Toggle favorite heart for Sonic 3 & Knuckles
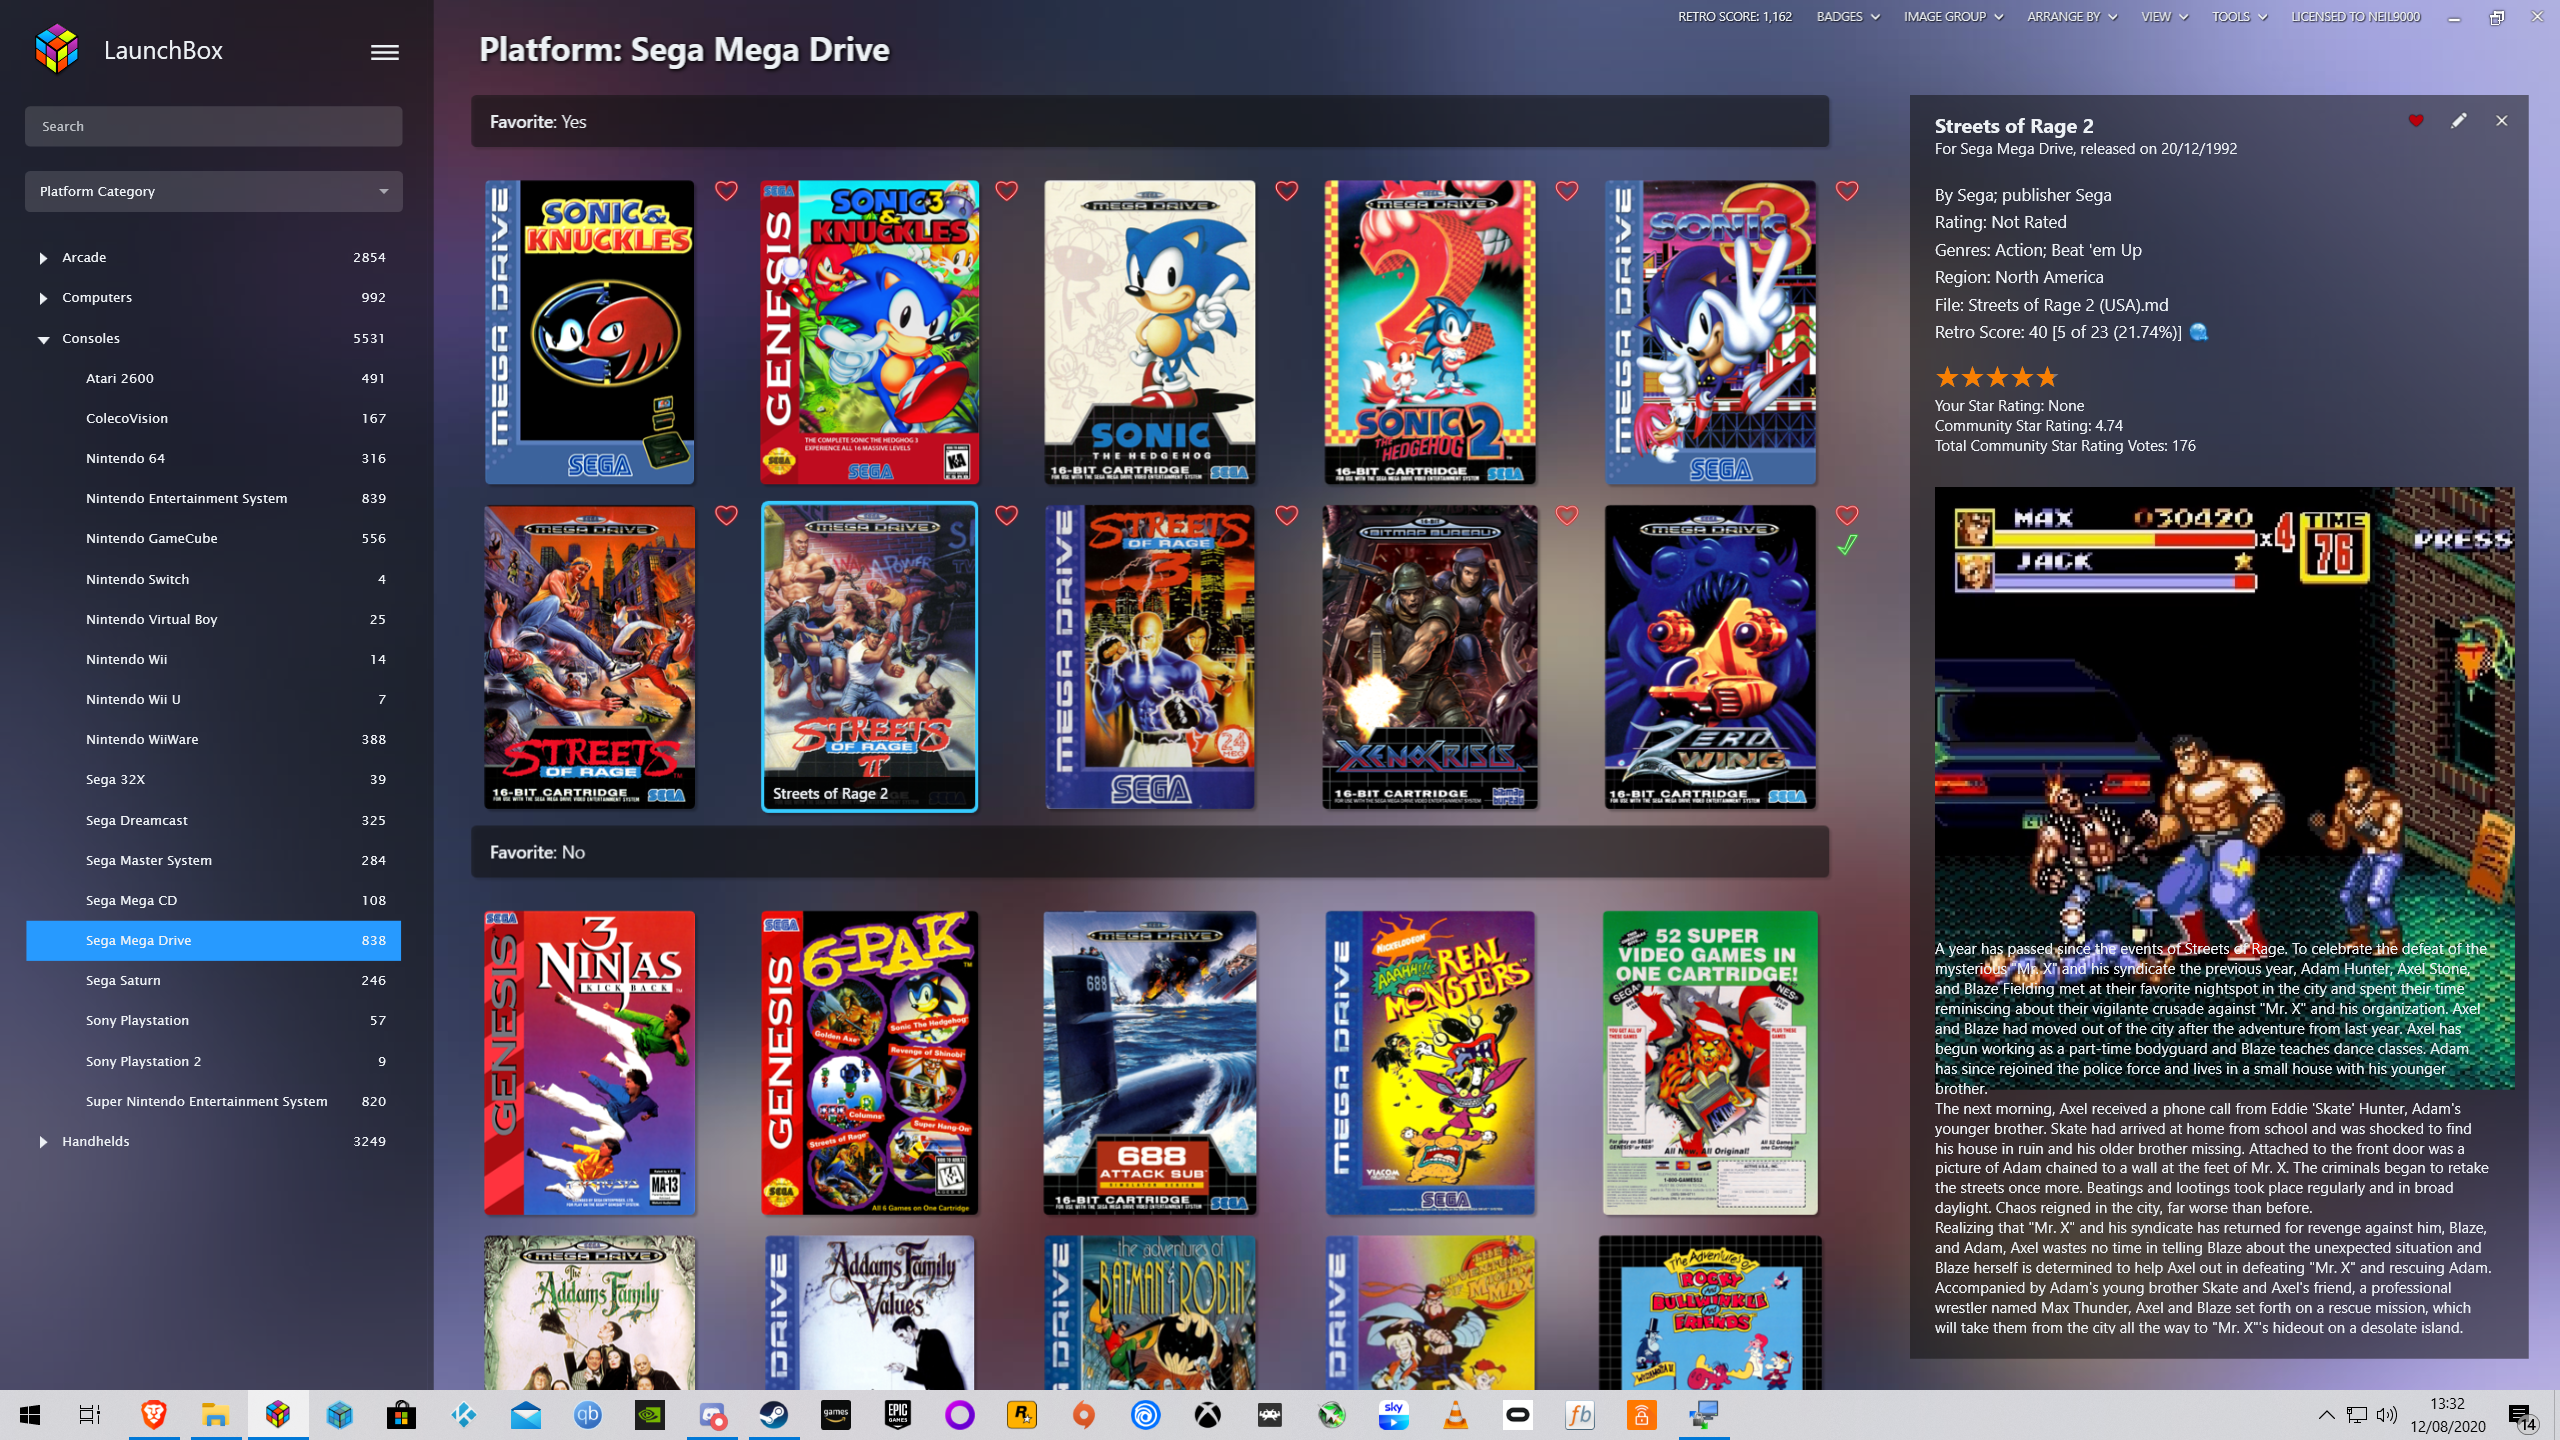Viewport: 2560px width, 1440px height. [1006, 190]
